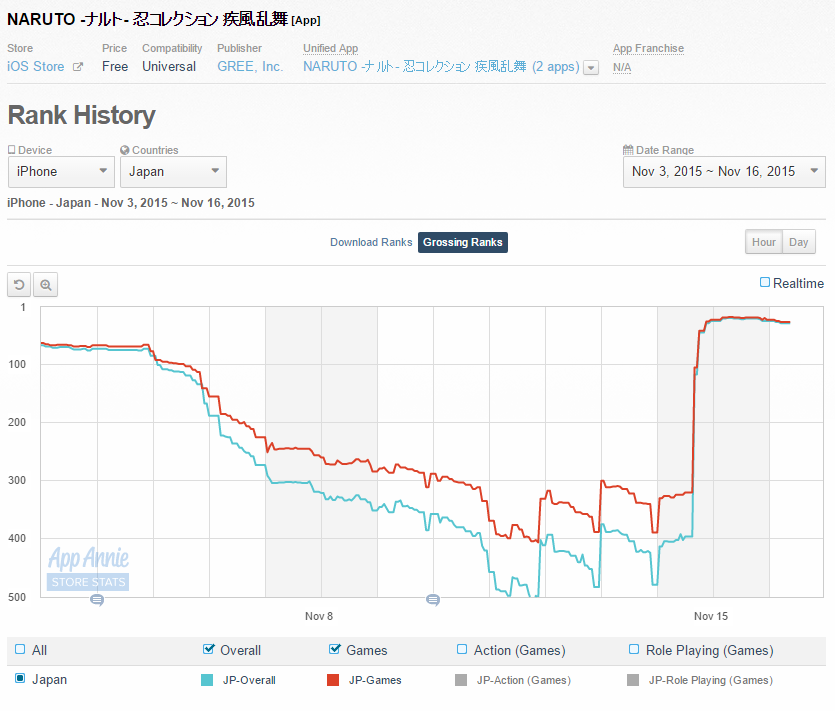
Task: Check the All categories checkbox
Action: (20, 649)
